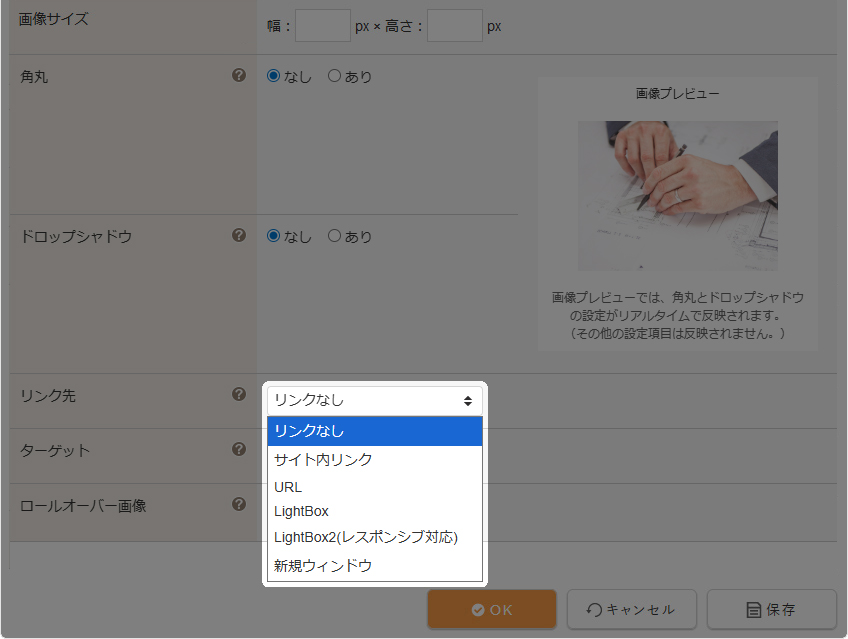Screen dimensions: 848x639
Task: Click help icon next to ドロップシャドウ
Action: [239, 236]
